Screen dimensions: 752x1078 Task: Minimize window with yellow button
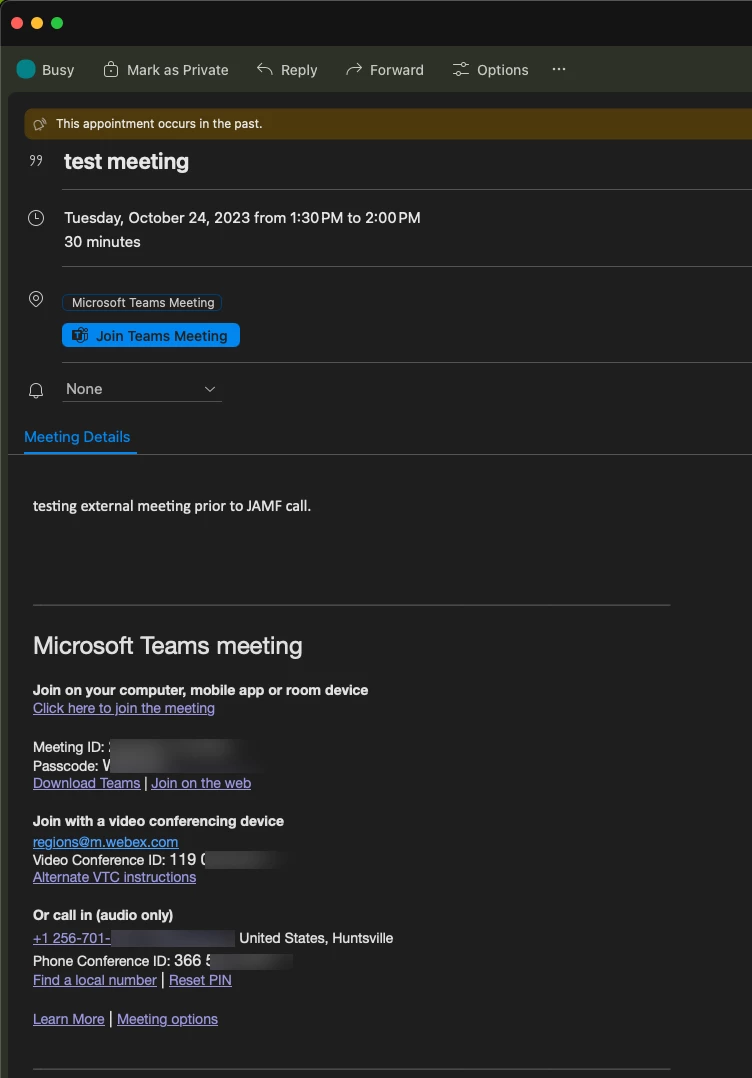(x=37, y=23)
